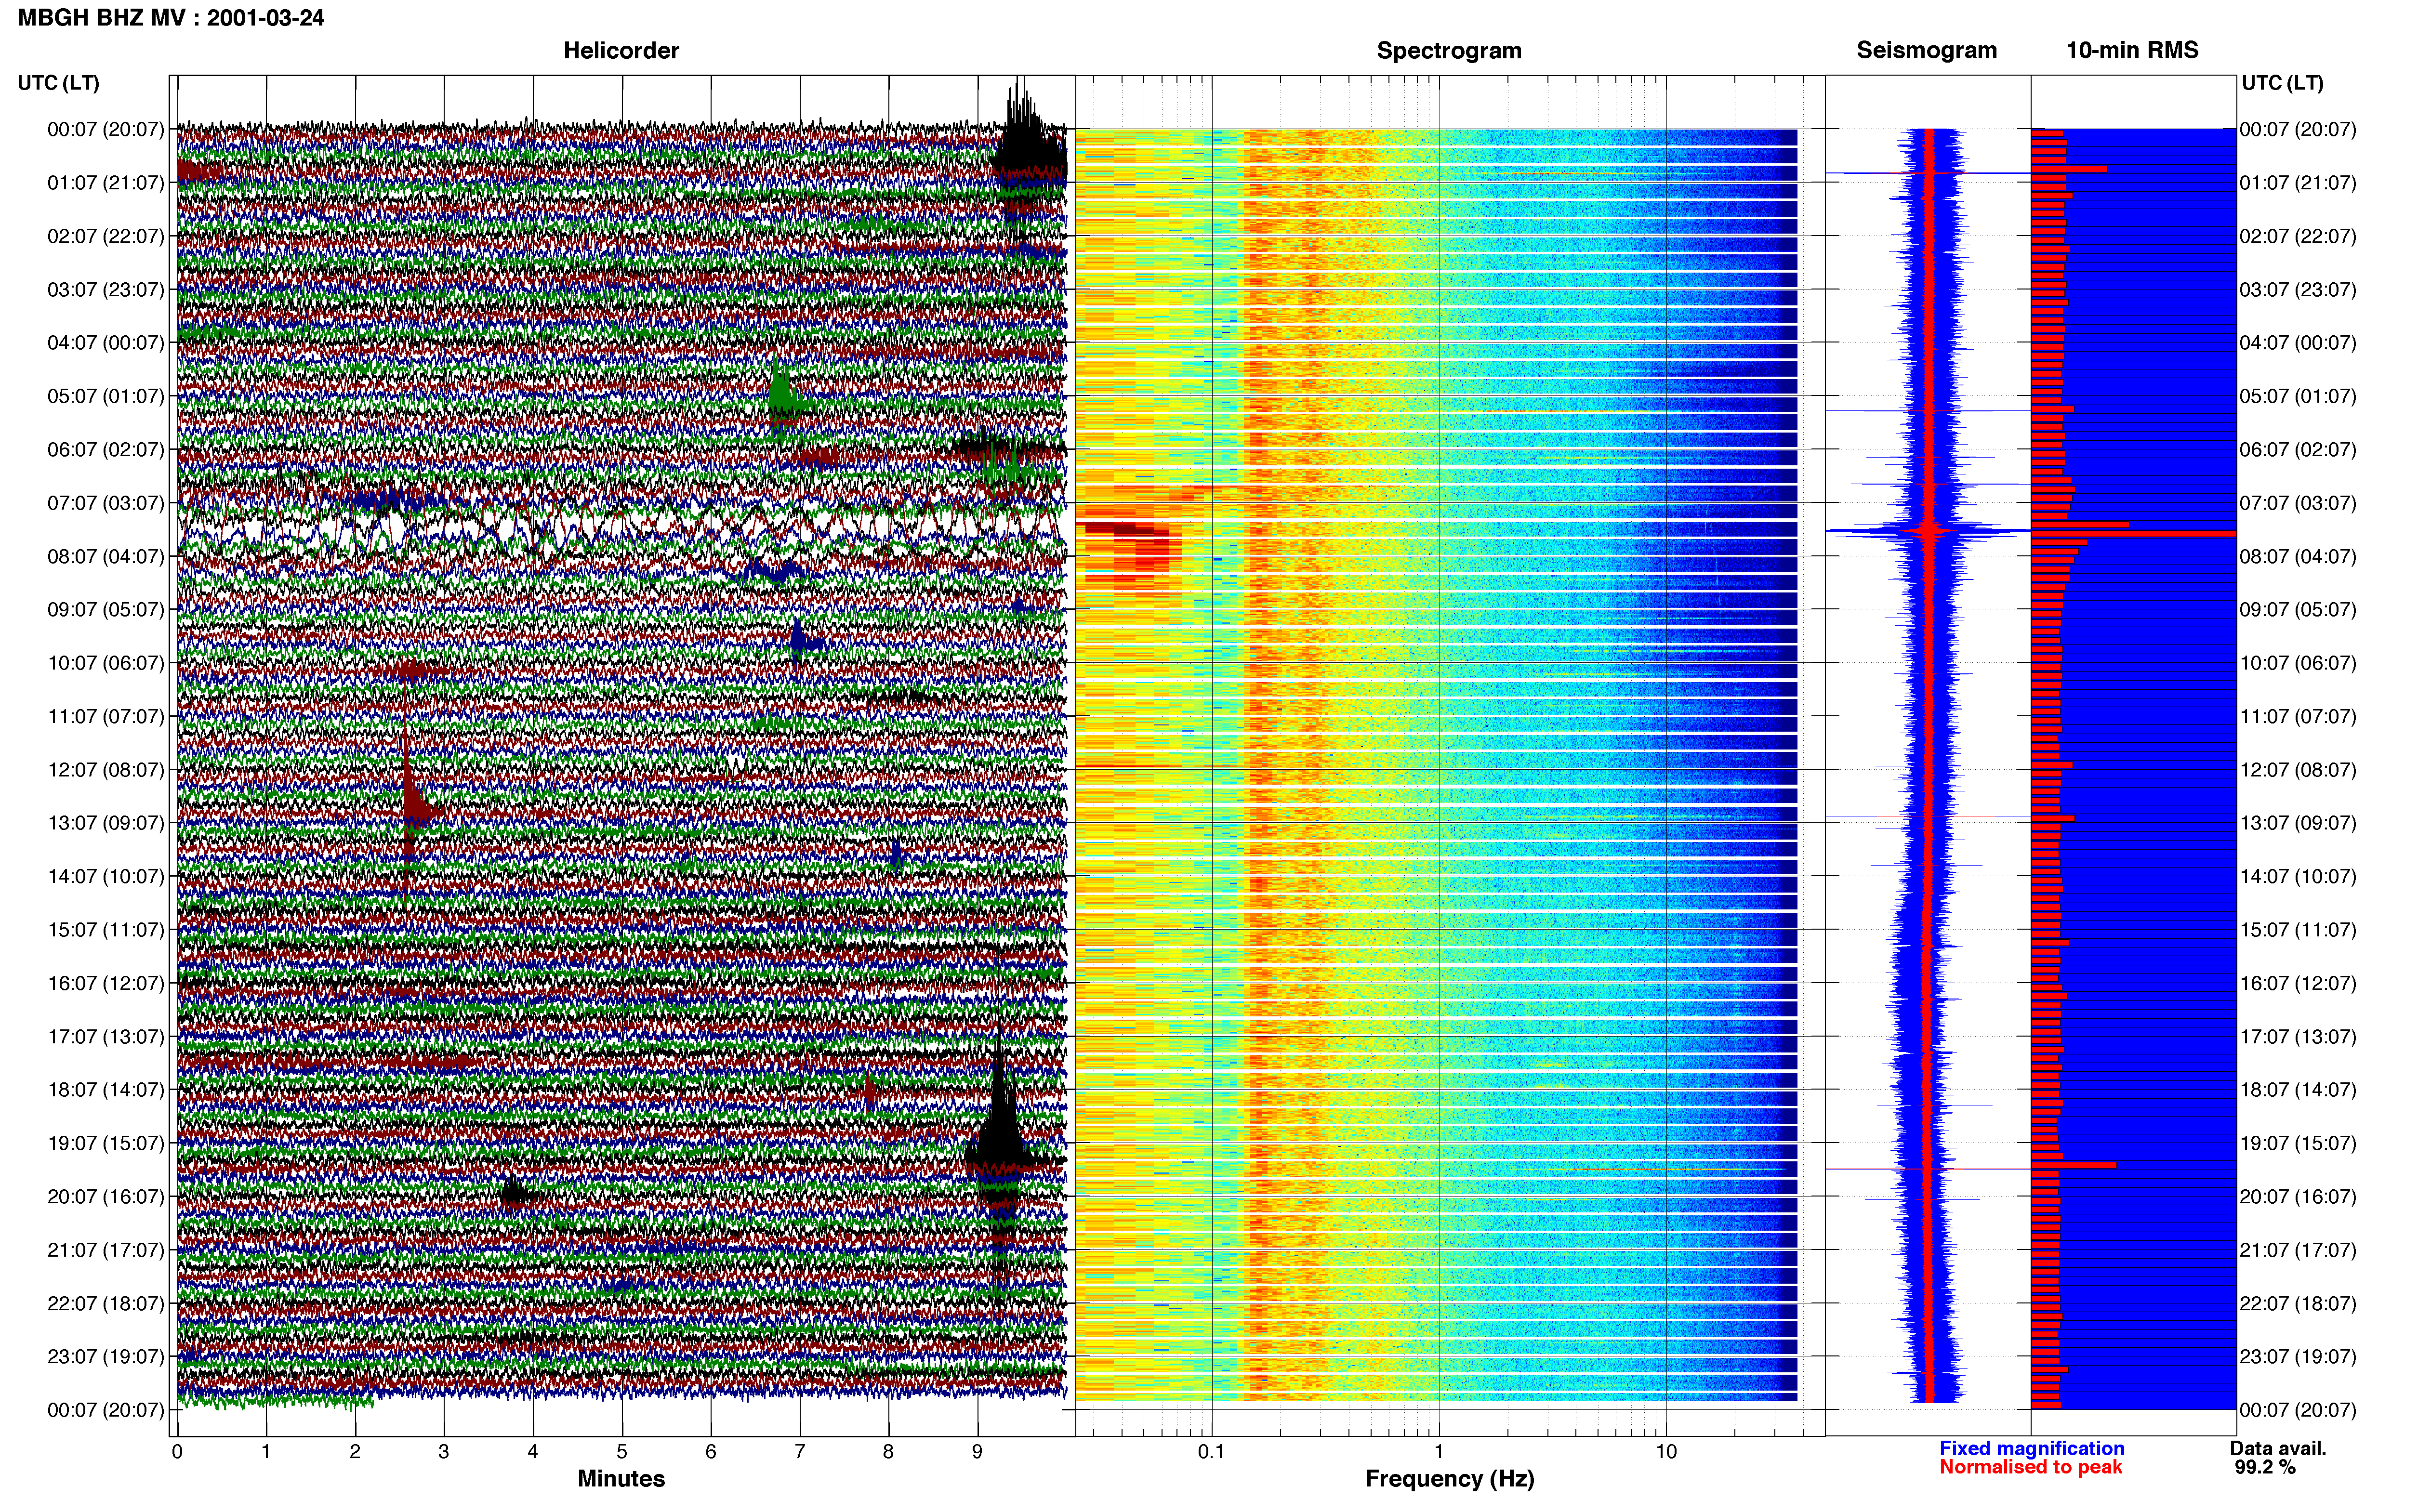Click the UTC (LT) label above the left time axis
Screen dimensions: 2418x1512
[59, 83]
